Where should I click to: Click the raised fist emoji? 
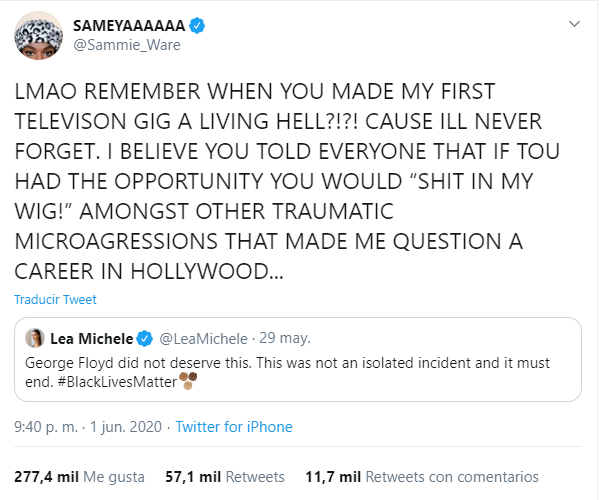(187, 381)
